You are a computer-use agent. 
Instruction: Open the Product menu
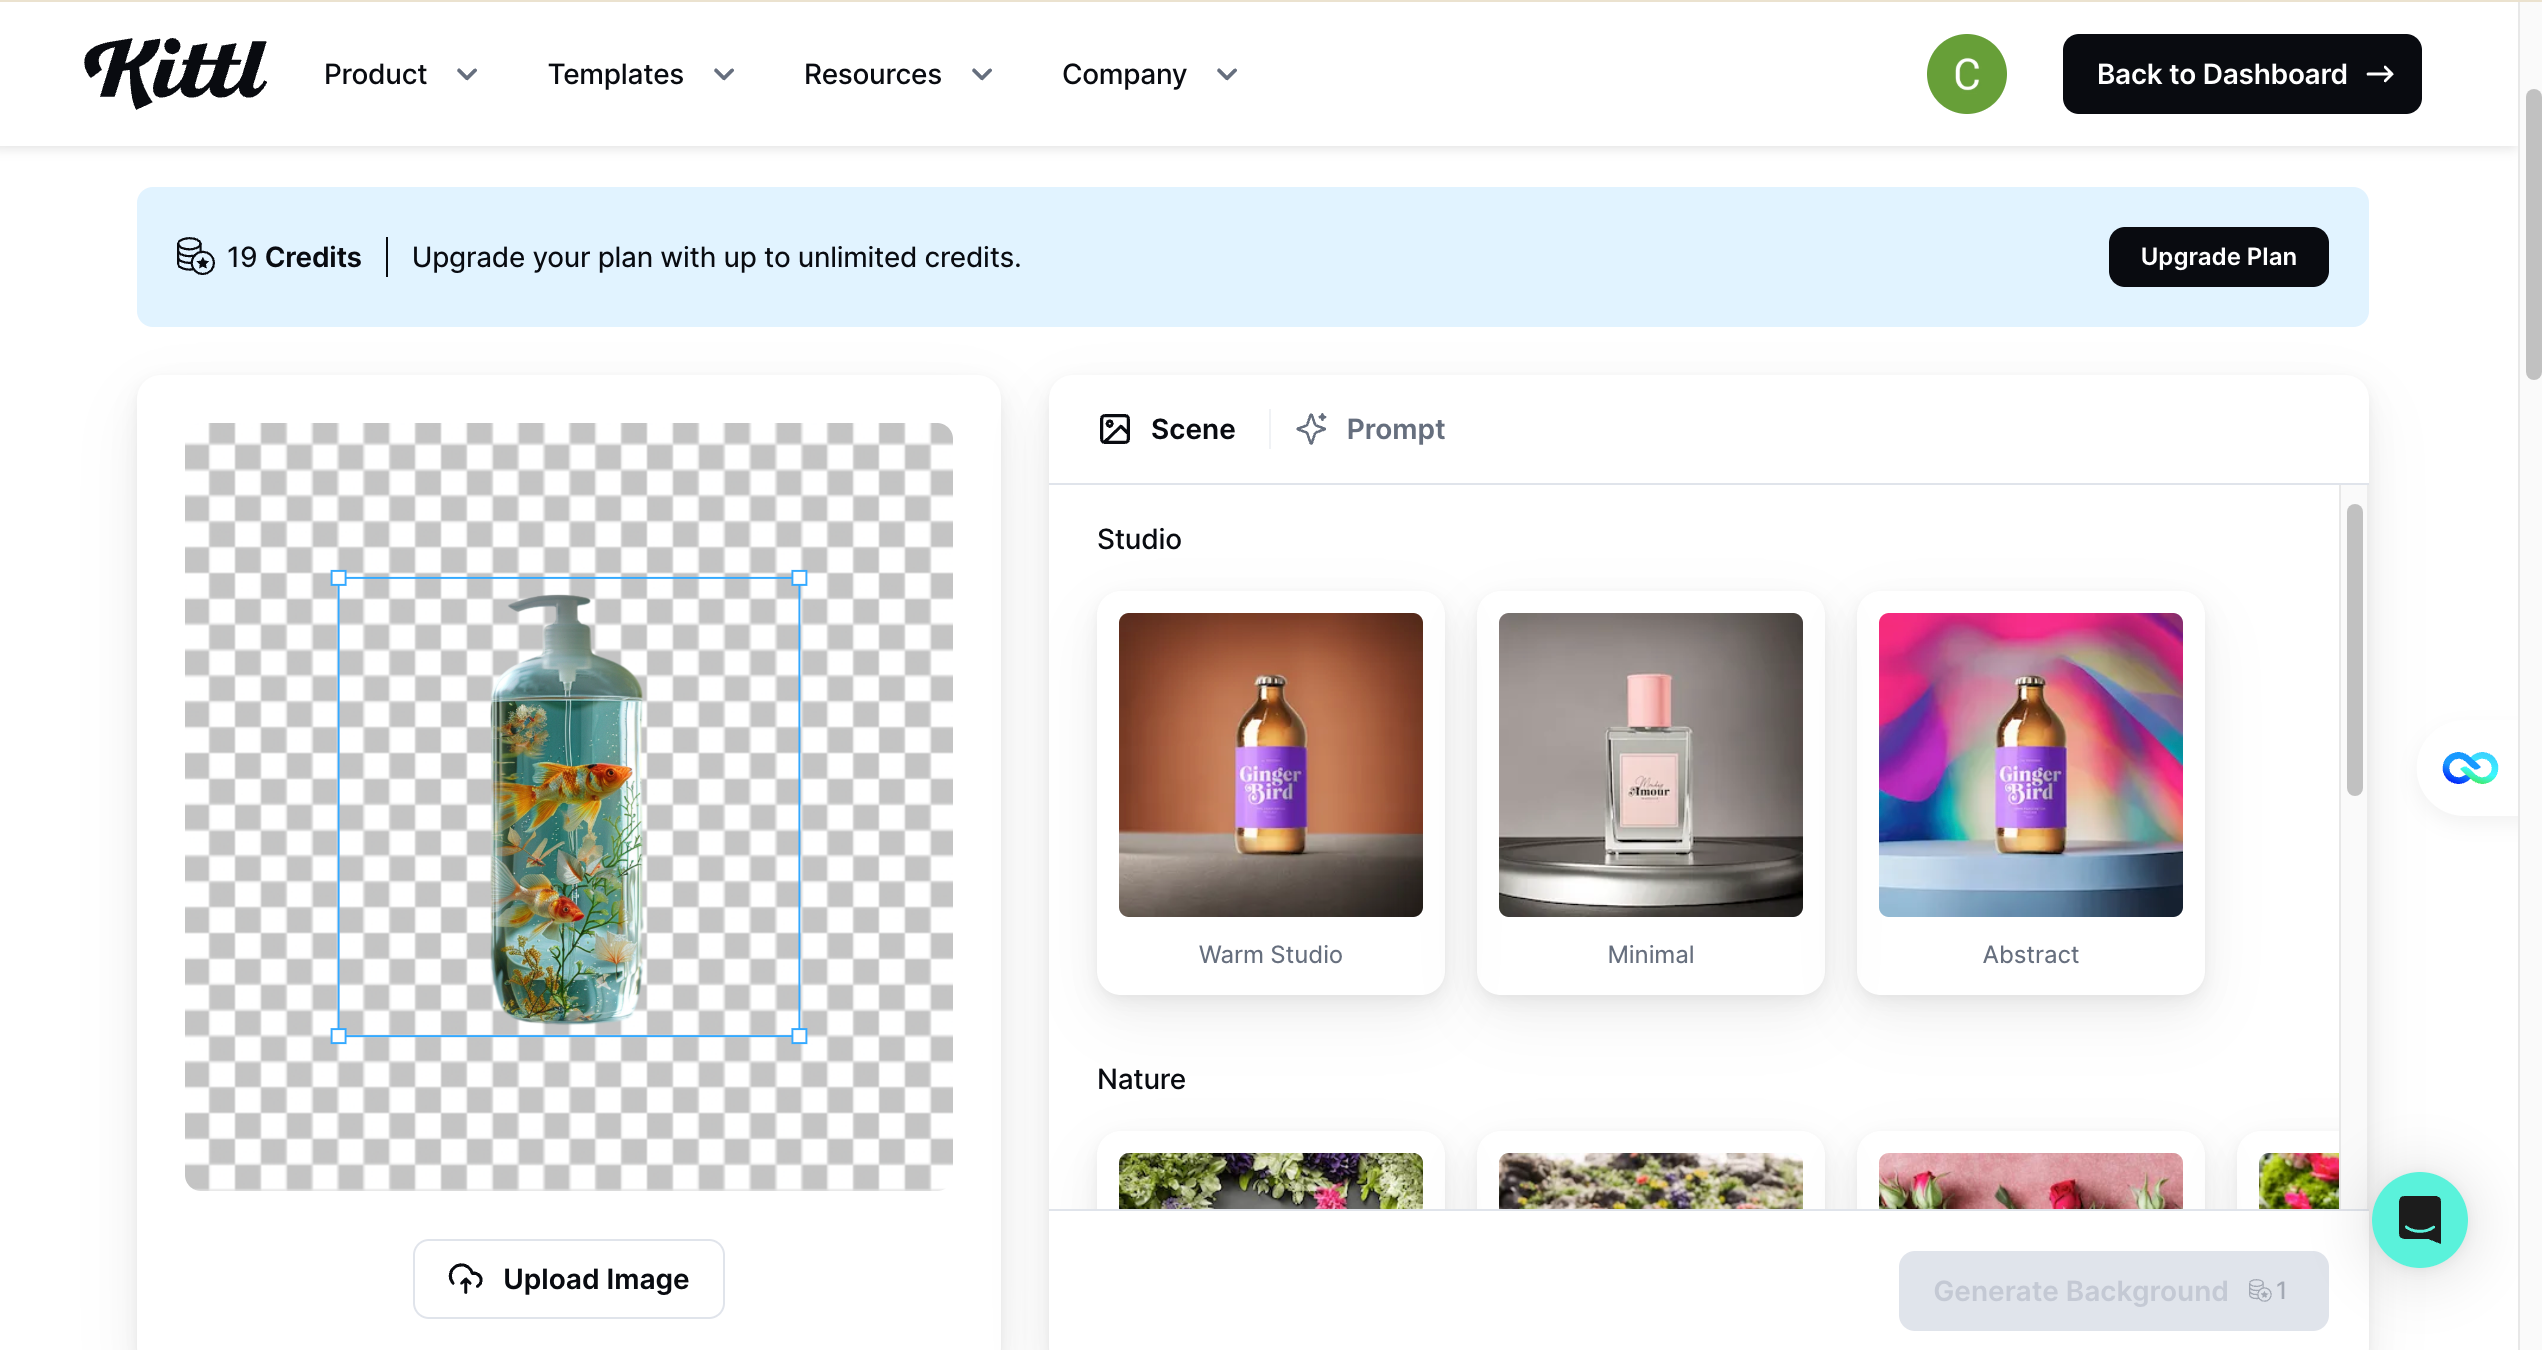375,74
